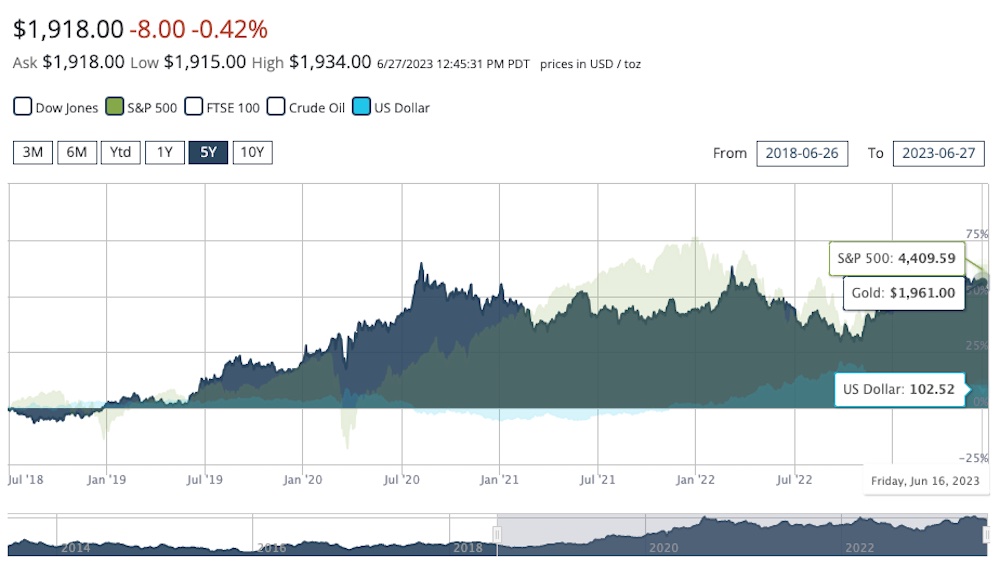Toggle the FTSE 100 comparison checkbox

coord(193,107)
